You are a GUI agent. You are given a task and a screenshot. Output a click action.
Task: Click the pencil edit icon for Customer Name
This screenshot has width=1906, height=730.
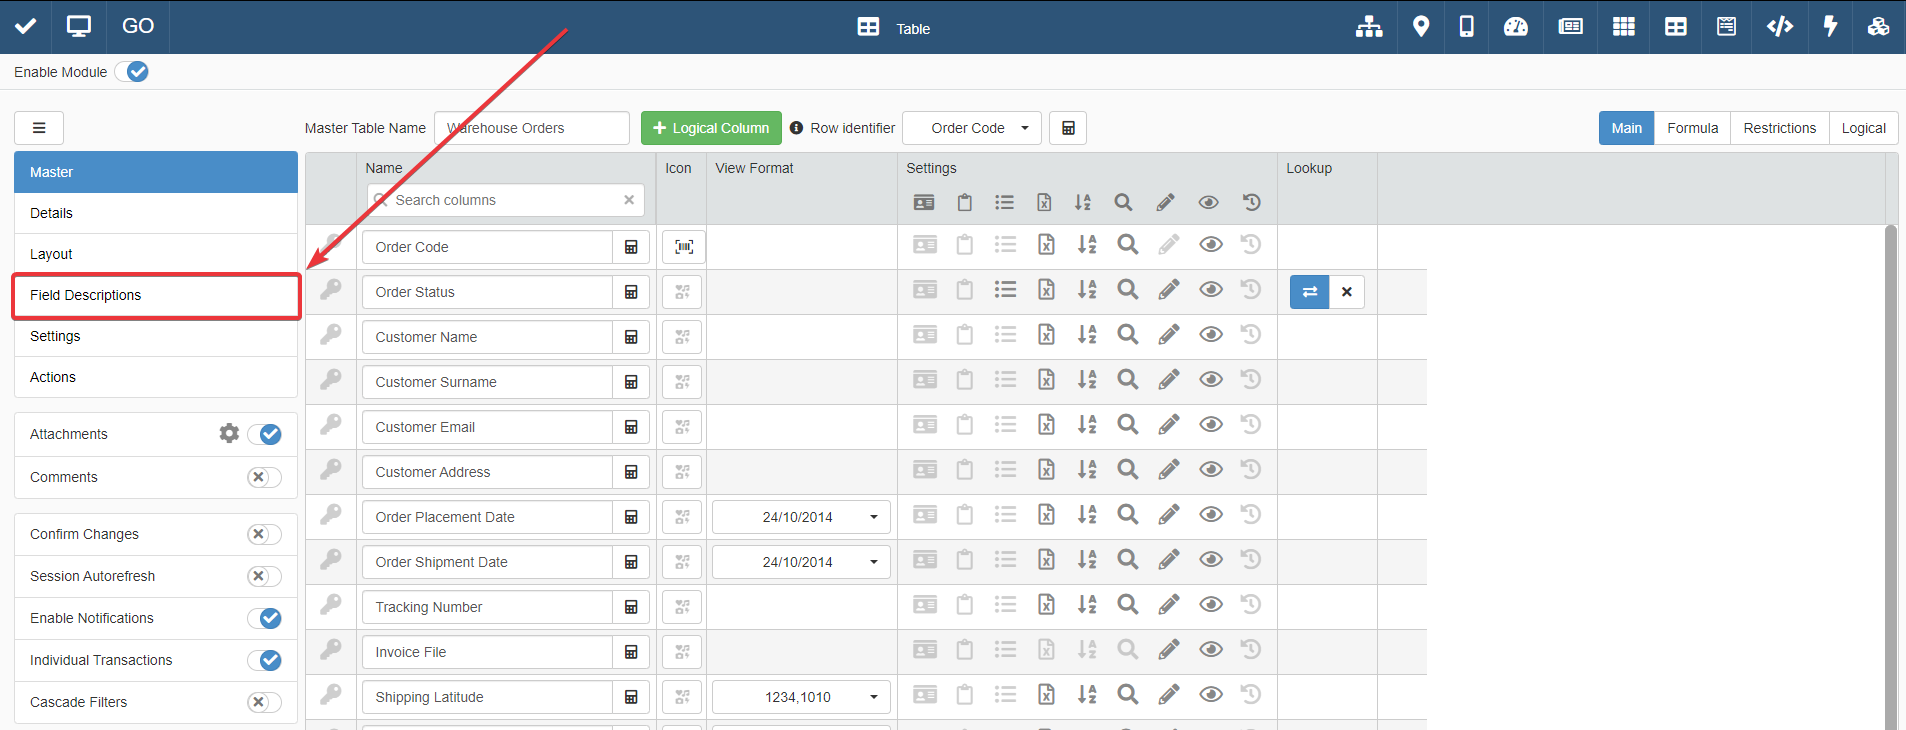click(x=1168, y=335)
